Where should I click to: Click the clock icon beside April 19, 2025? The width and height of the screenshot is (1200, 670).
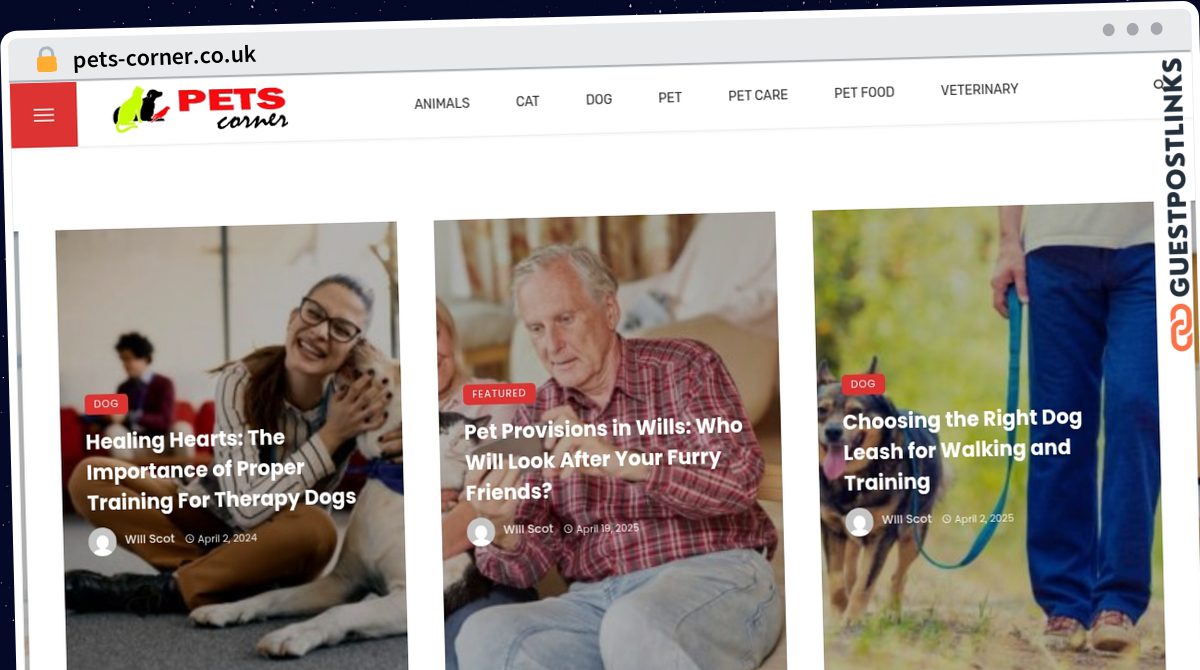568,529
